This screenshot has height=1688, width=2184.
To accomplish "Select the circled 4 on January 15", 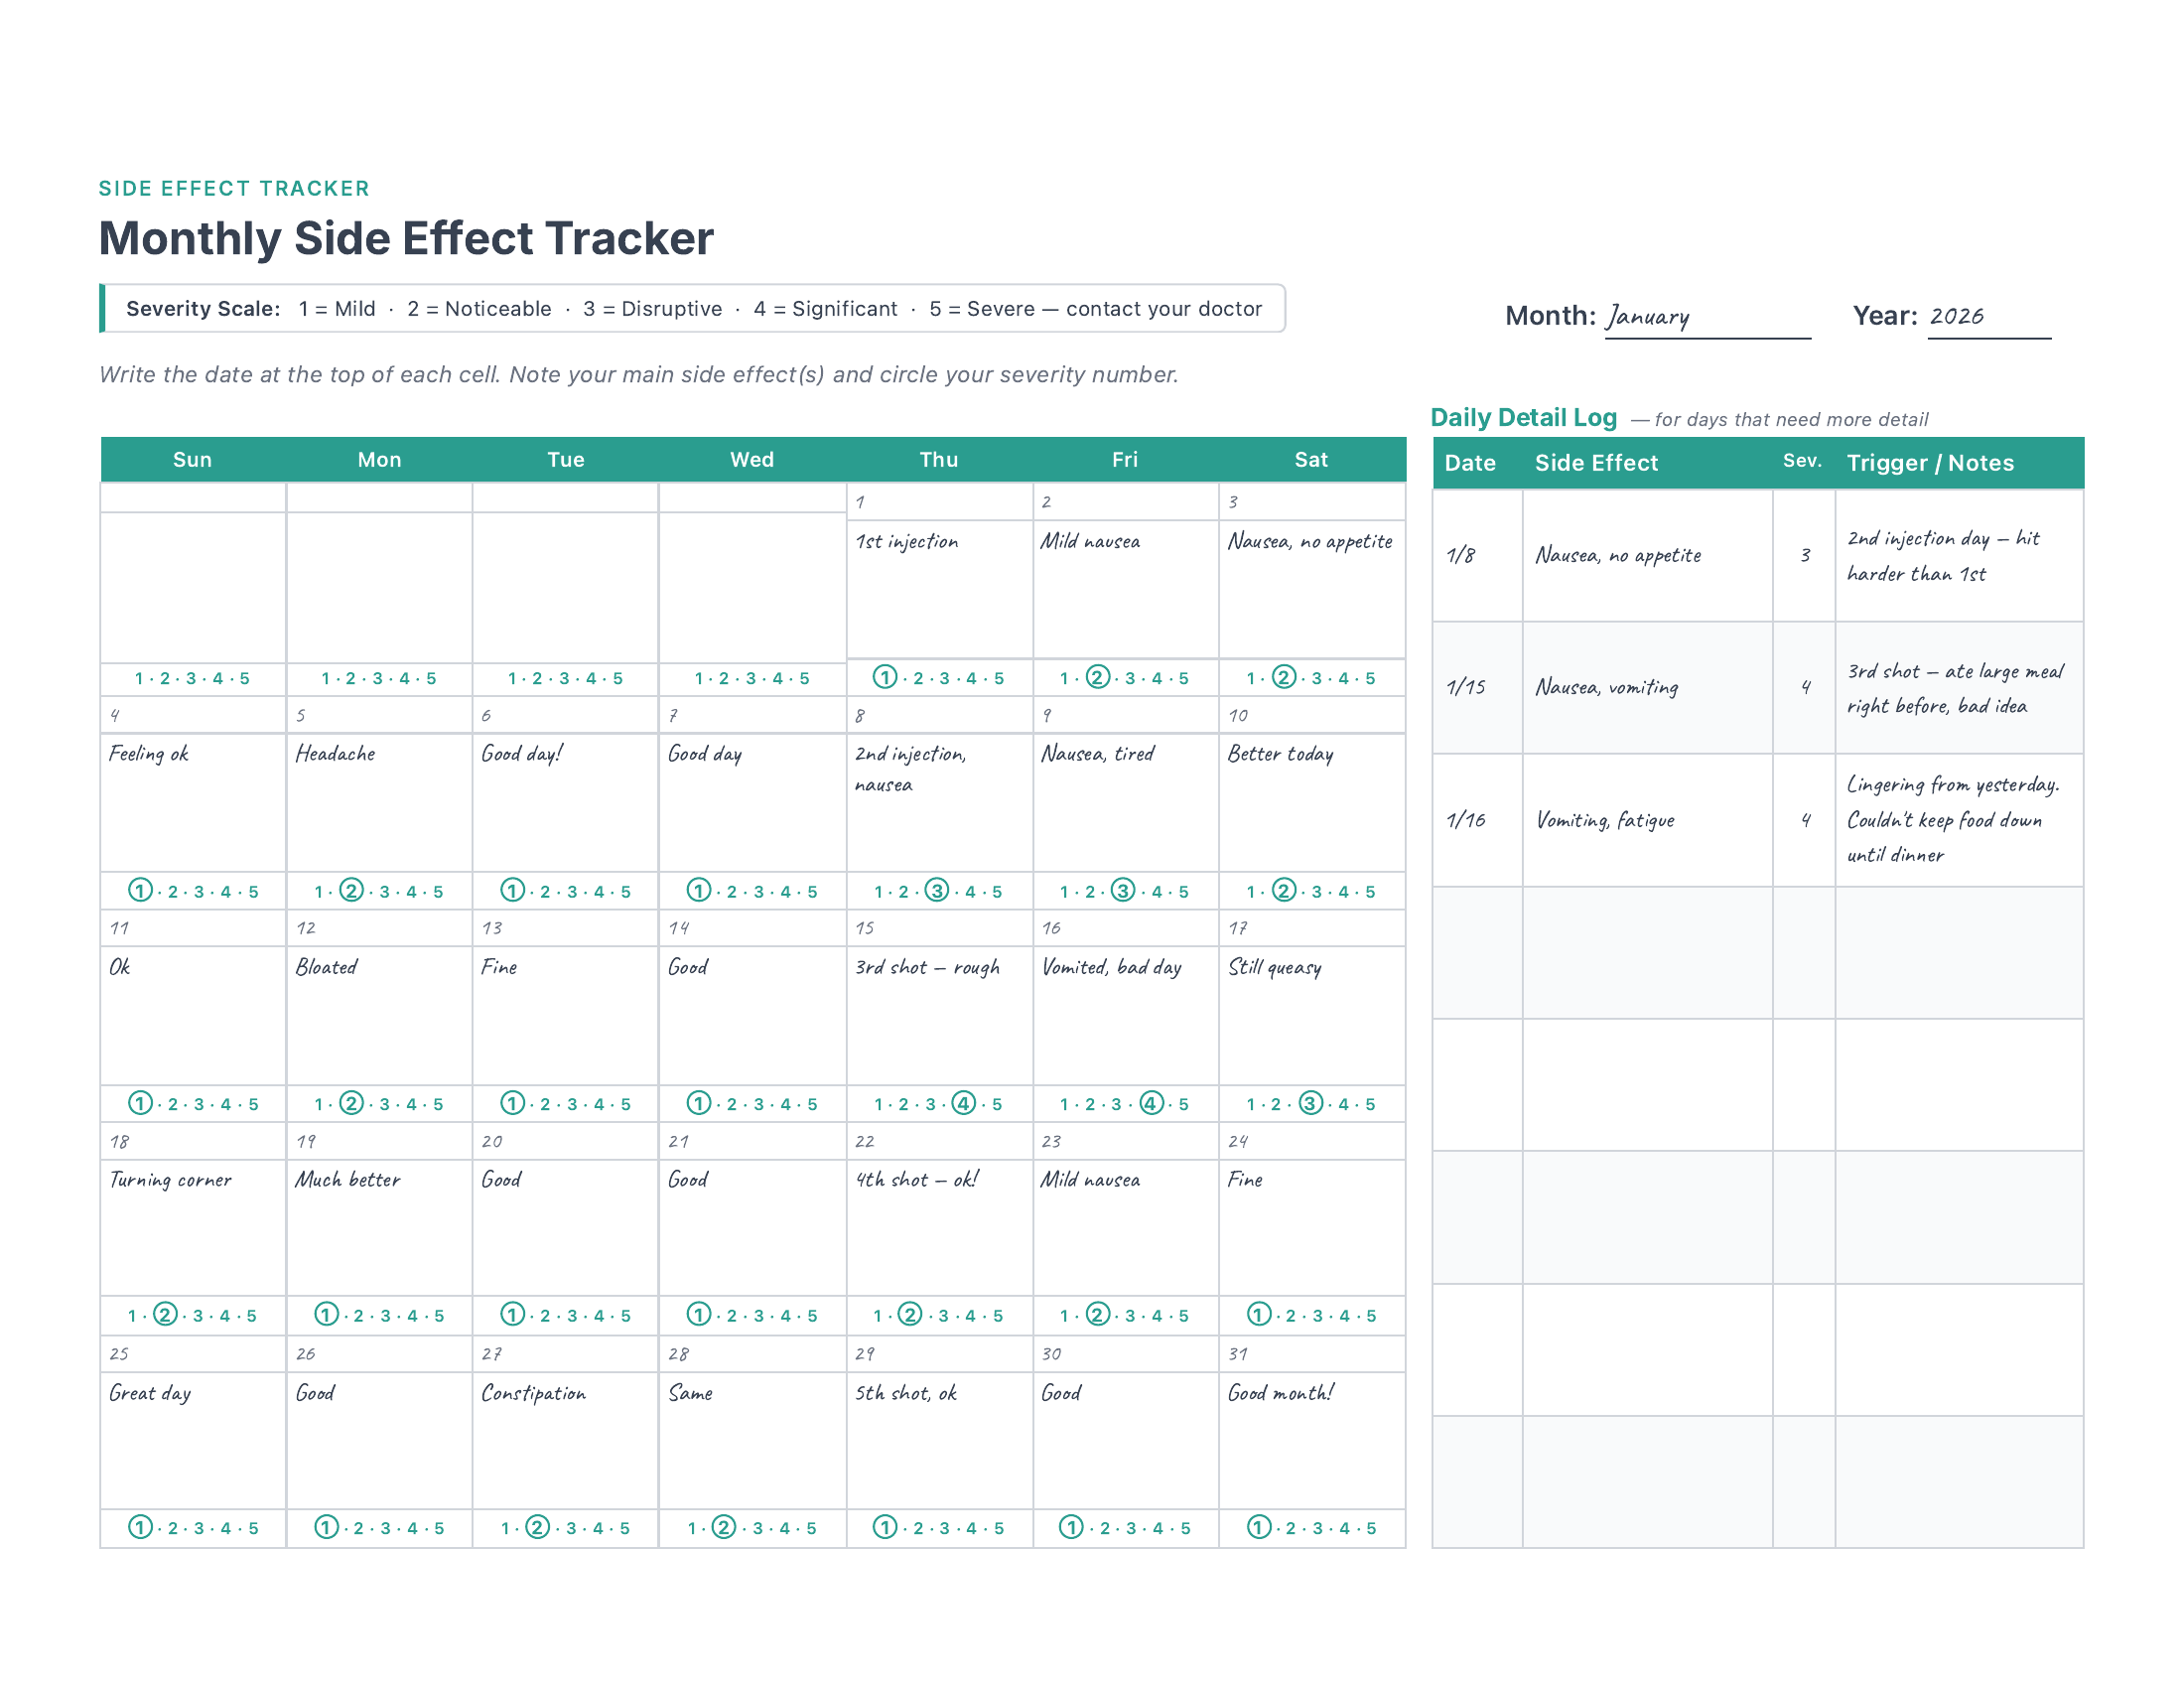I will point(962,1104).
